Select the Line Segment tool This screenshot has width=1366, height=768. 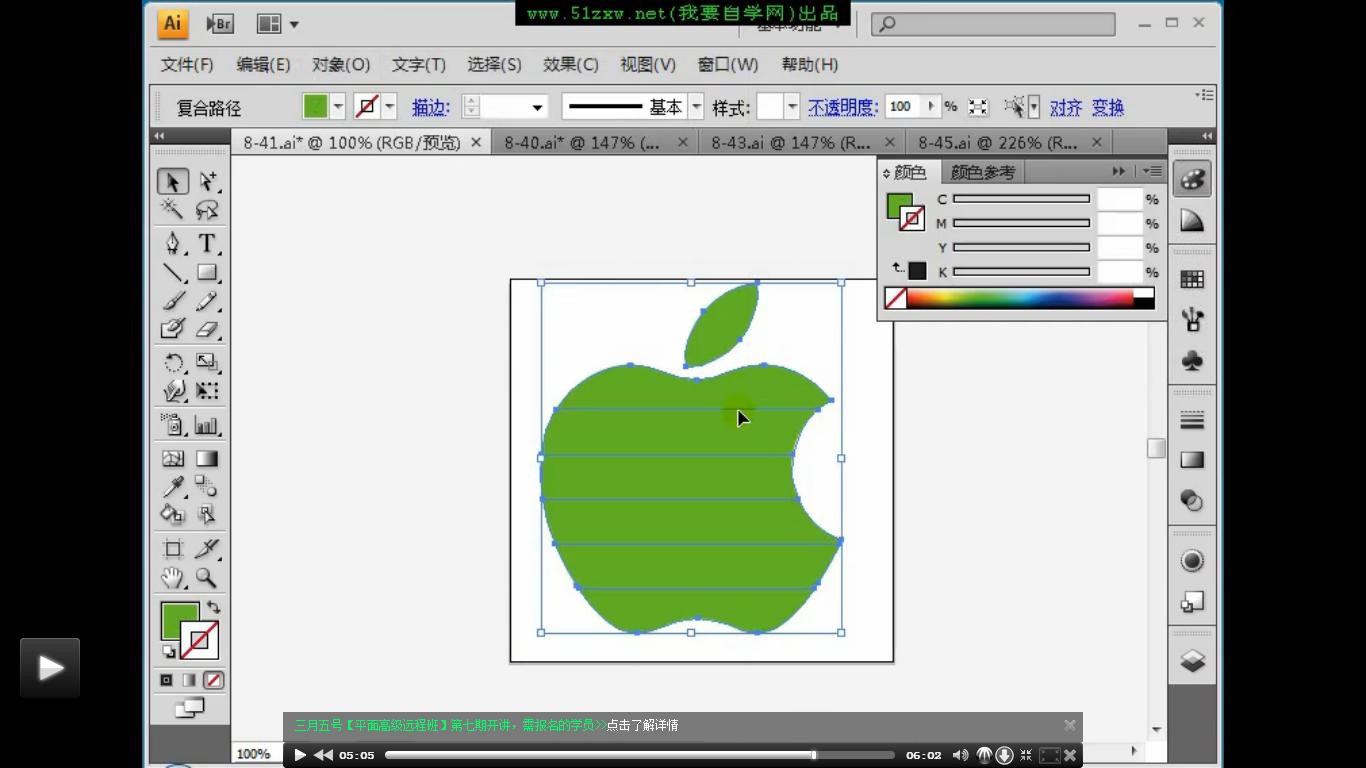click(173, 272)
